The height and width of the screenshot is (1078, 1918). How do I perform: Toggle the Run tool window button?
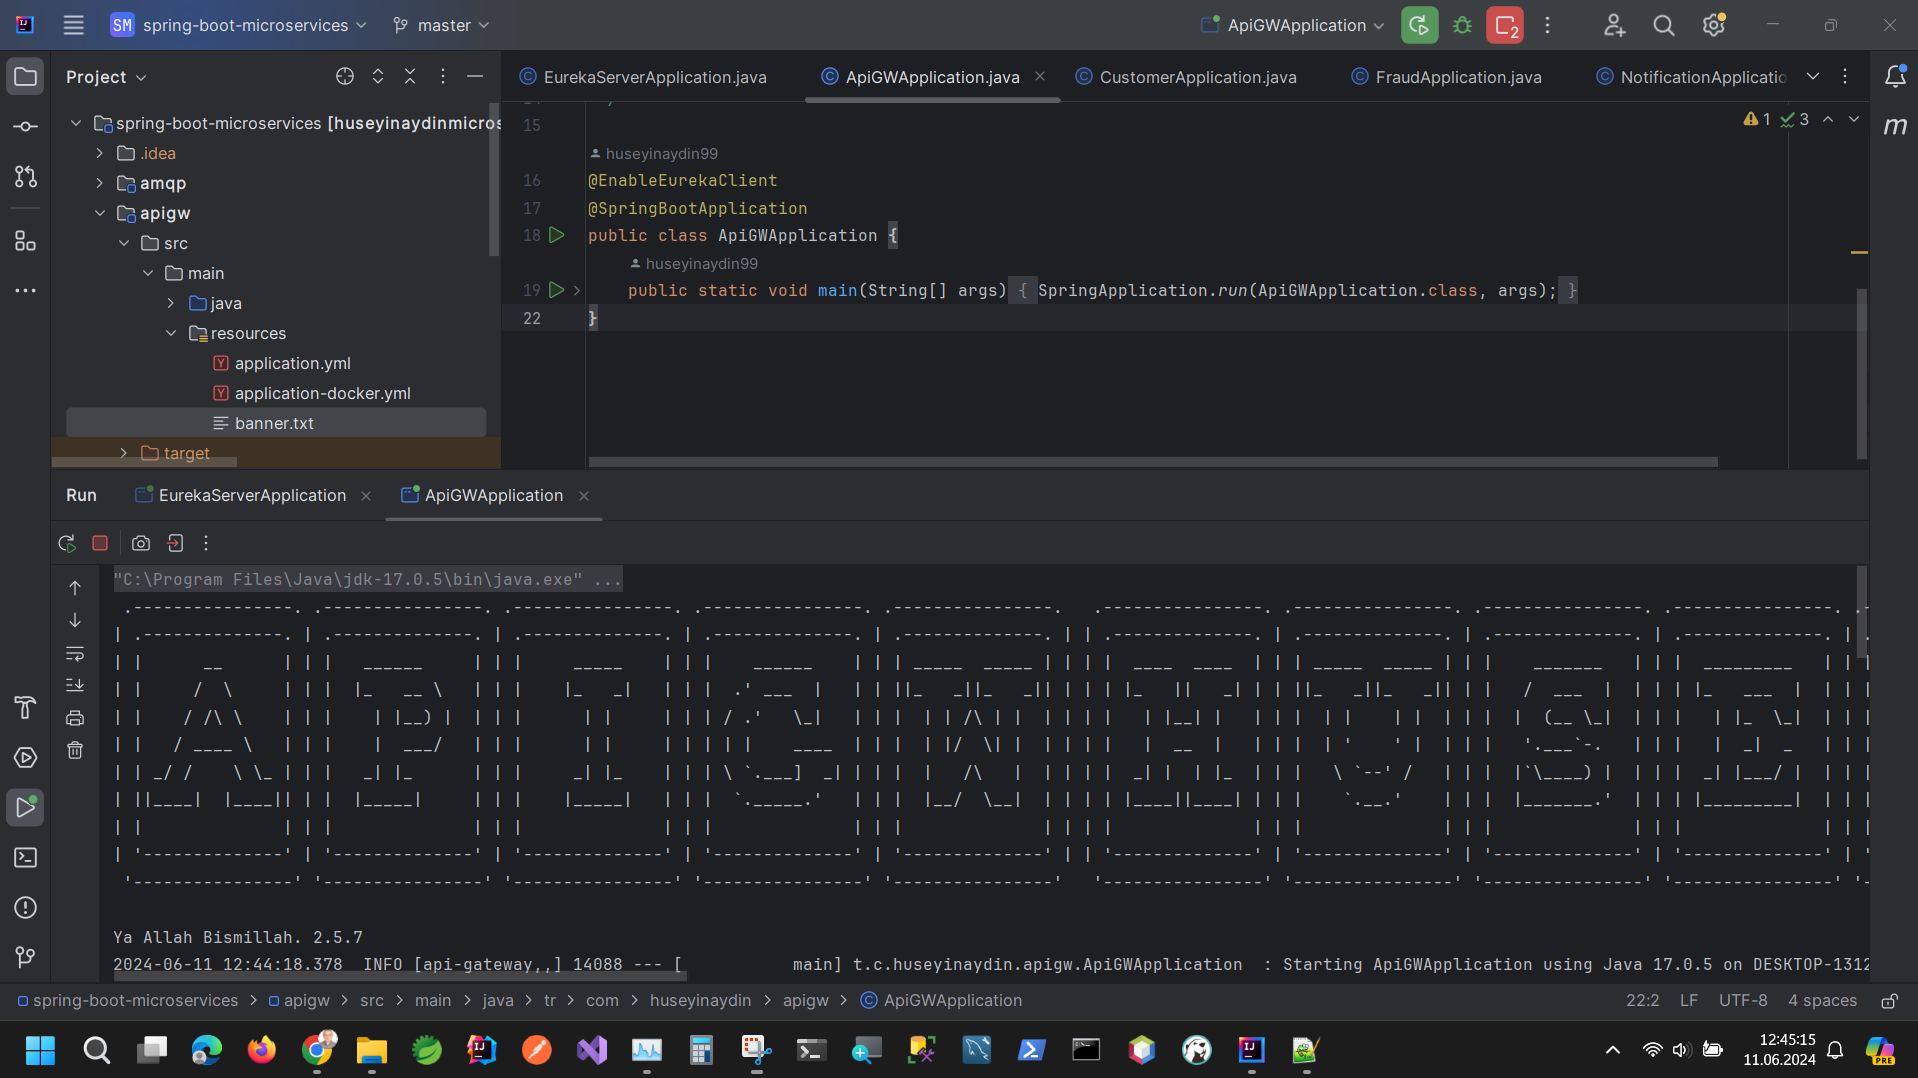coord(26,808)
